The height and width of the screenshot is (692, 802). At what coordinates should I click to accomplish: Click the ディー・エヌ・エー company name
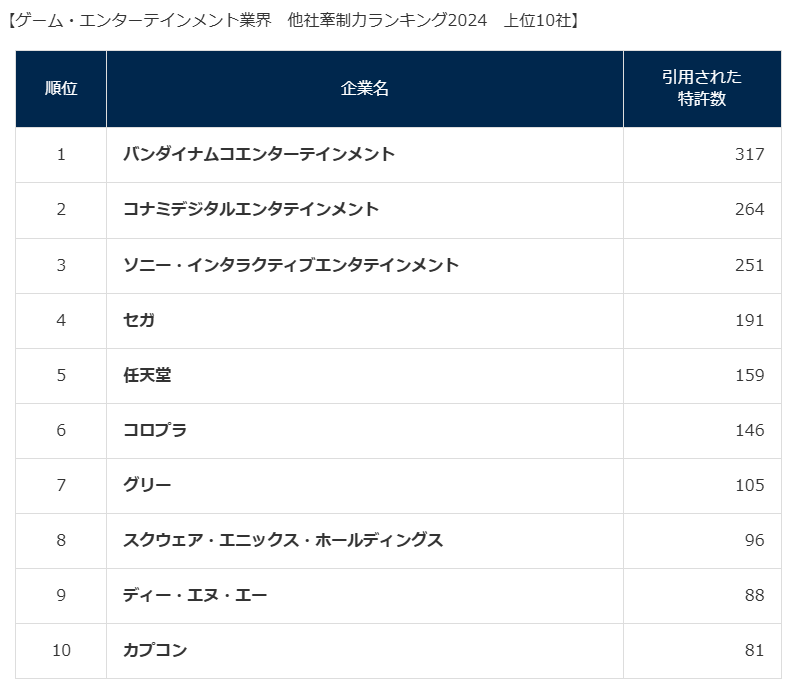pos(194,595)
